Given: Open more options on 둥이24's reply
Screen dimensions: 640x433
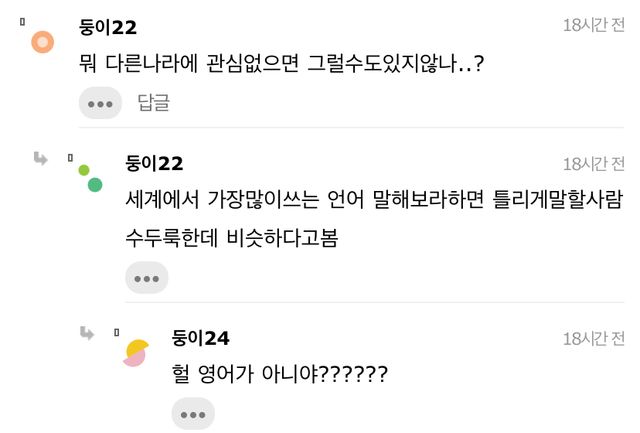Looking at the screenshot, I should point(193,413).
